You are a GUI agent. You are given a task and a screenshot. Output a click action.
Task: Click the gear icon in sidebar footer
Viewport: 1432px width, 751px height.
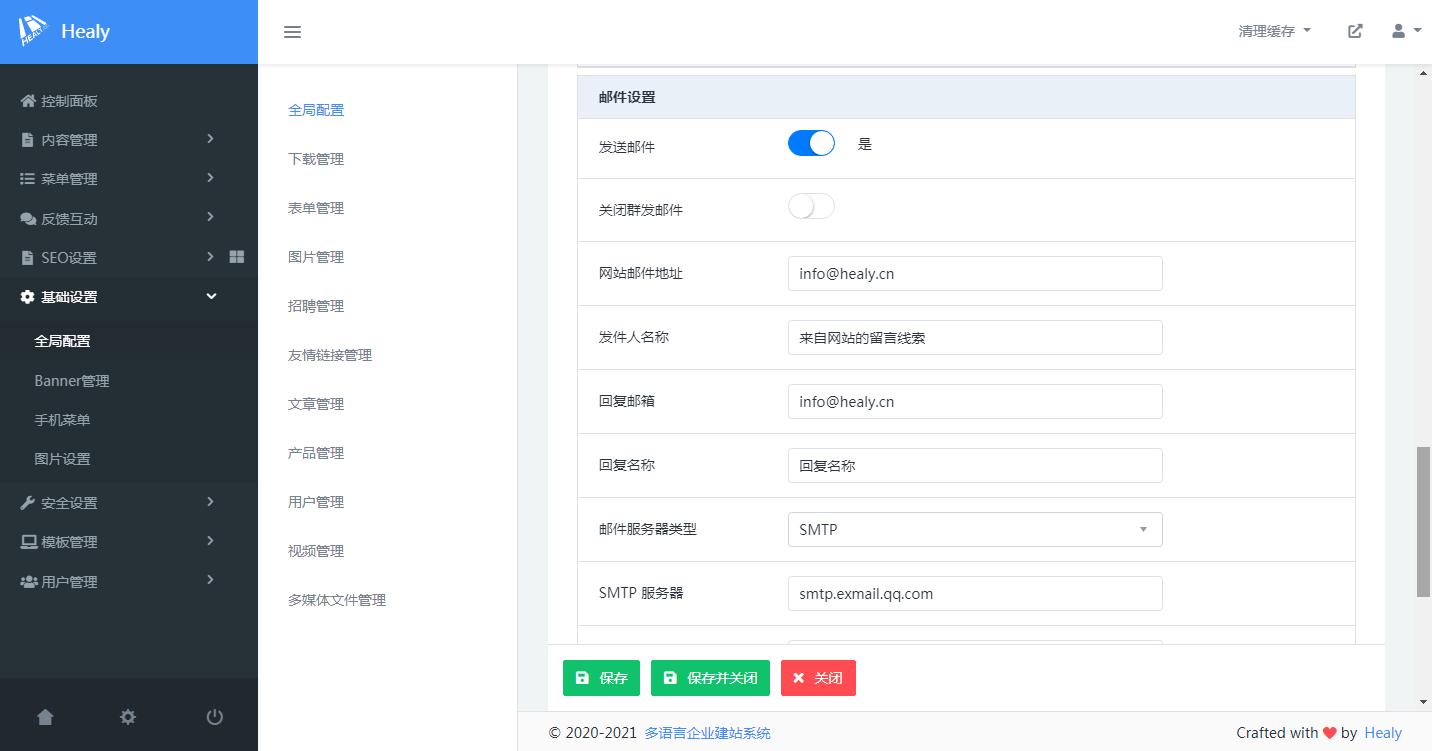[128, 717]
